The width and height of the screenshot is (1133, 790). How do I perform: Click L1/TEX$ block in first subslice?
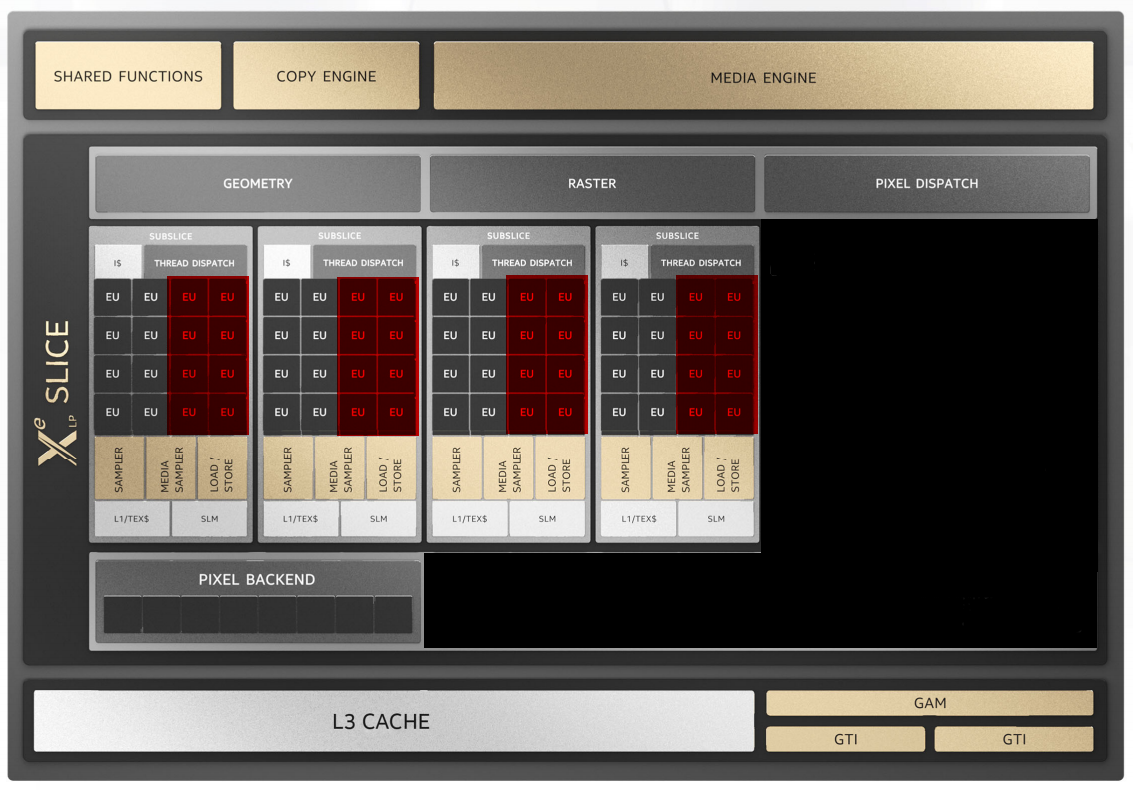pyautogui.click(x=132, y=518)
